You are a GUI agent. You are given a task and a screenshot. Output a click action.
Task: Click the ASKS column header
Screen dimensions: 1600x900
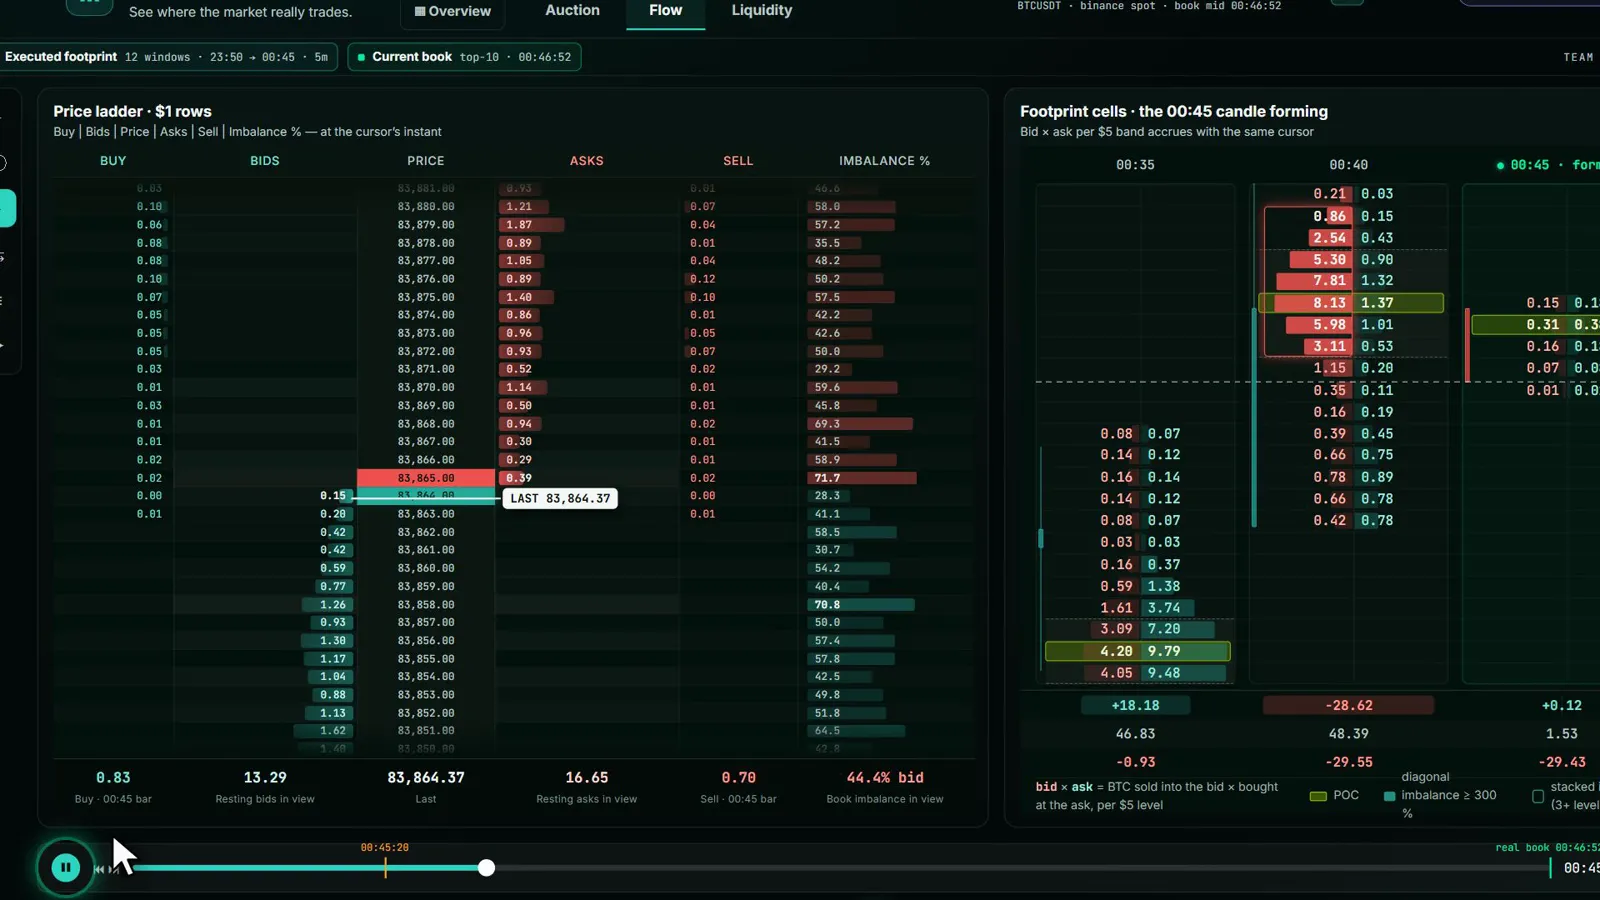[x=587, y=161]
